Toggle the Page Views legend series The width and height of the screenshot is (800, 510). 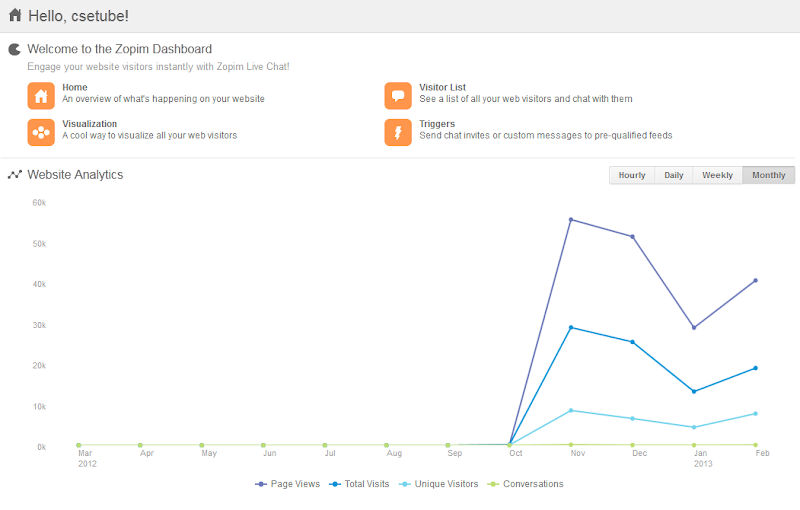[x=288, y=484]
